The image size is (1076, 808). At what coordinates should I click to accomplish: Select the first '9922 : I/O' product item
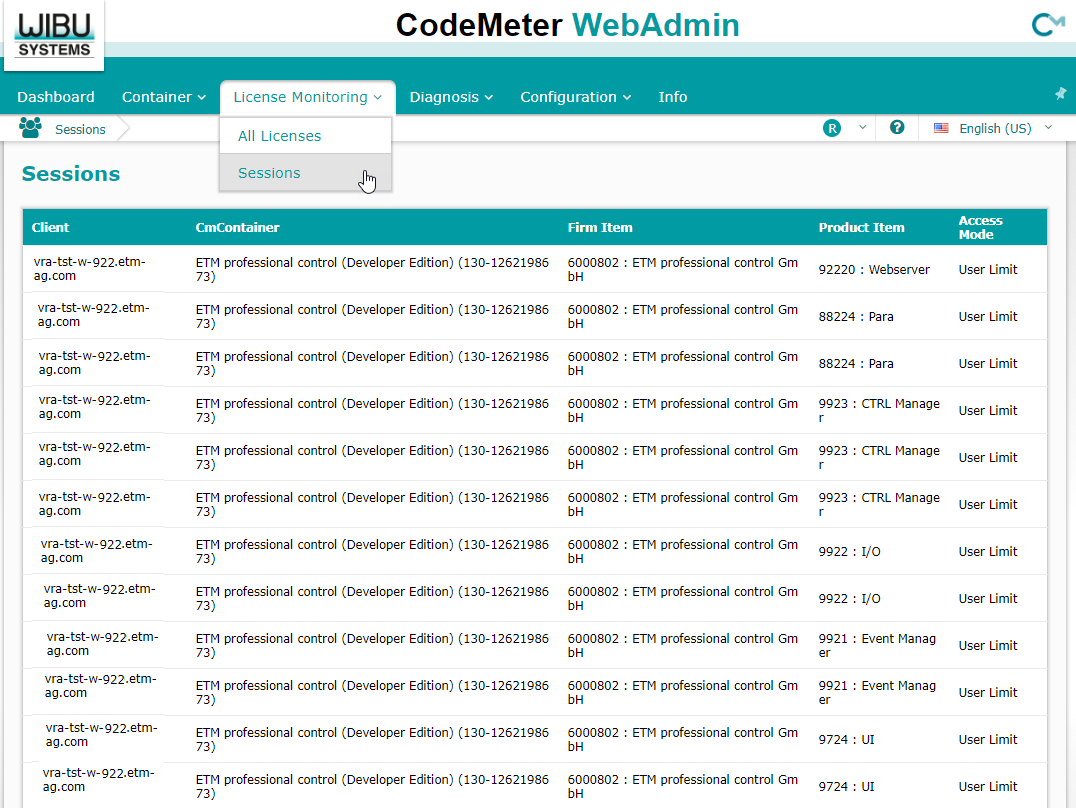[x=850, y=551]
